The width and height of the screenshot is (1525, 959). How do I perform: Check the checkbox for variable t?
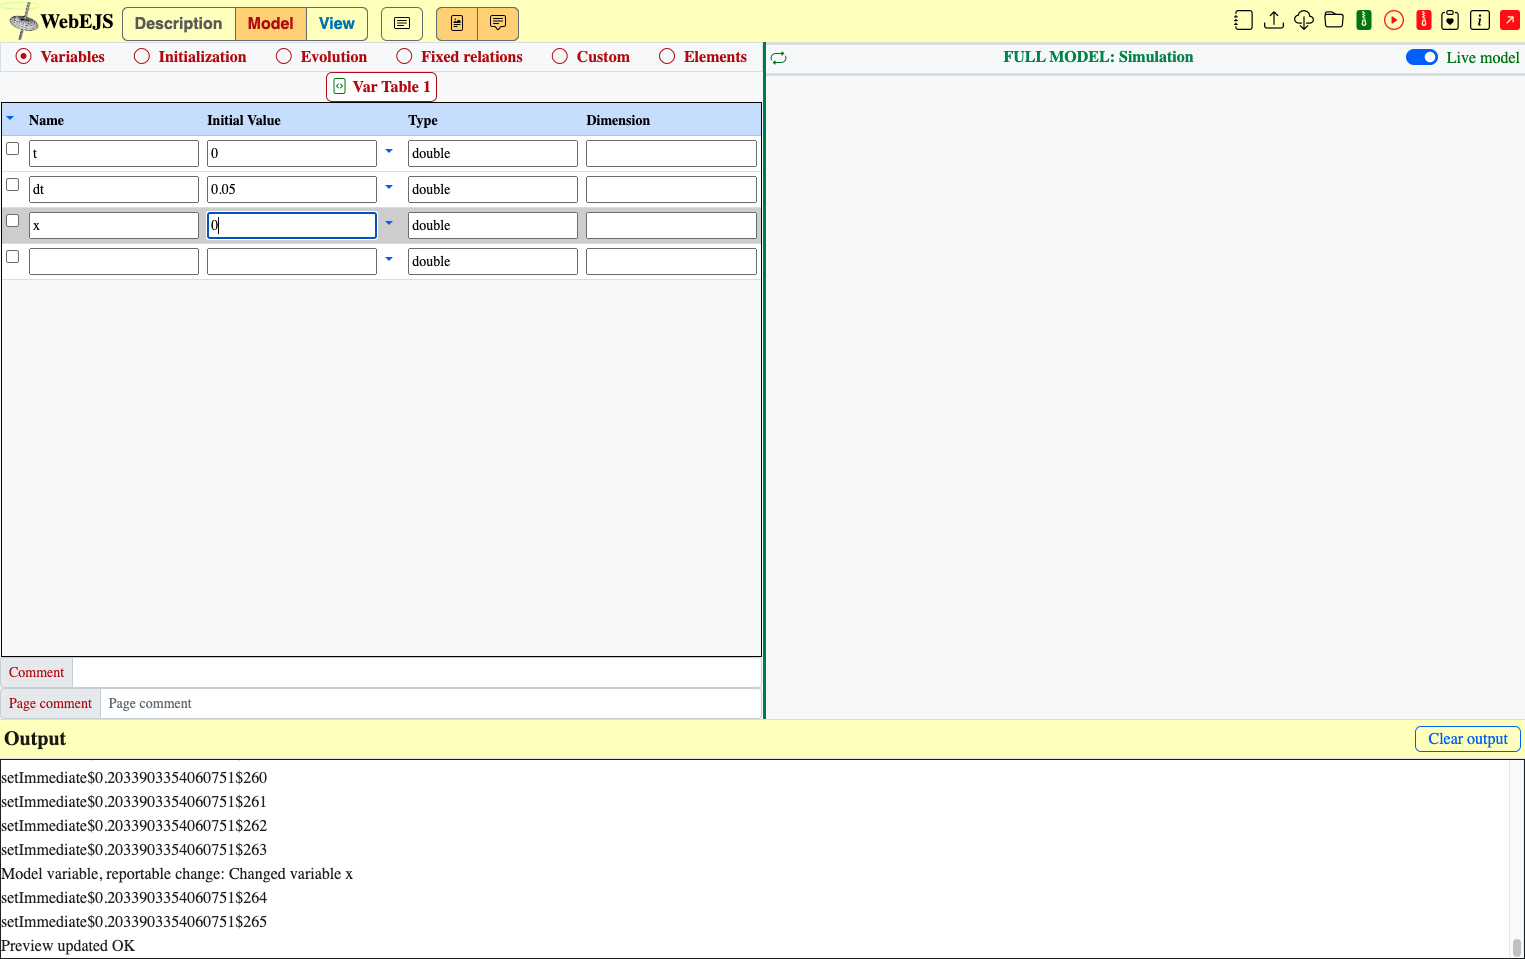click(x=13, y=149)
